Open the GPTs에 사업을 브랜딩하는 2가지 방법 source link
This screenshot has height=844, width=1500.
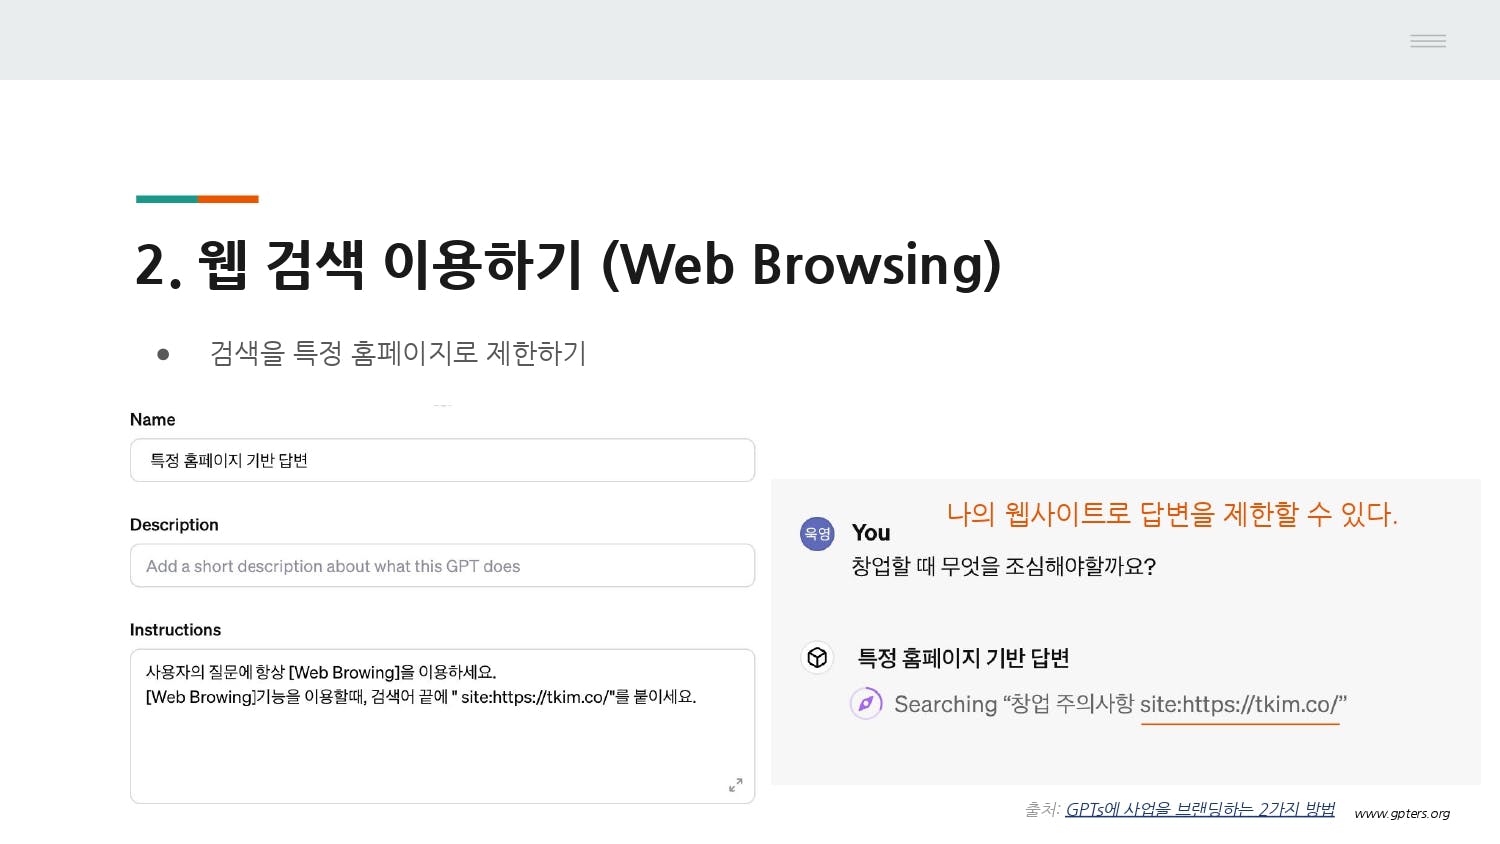[1199, 809]
